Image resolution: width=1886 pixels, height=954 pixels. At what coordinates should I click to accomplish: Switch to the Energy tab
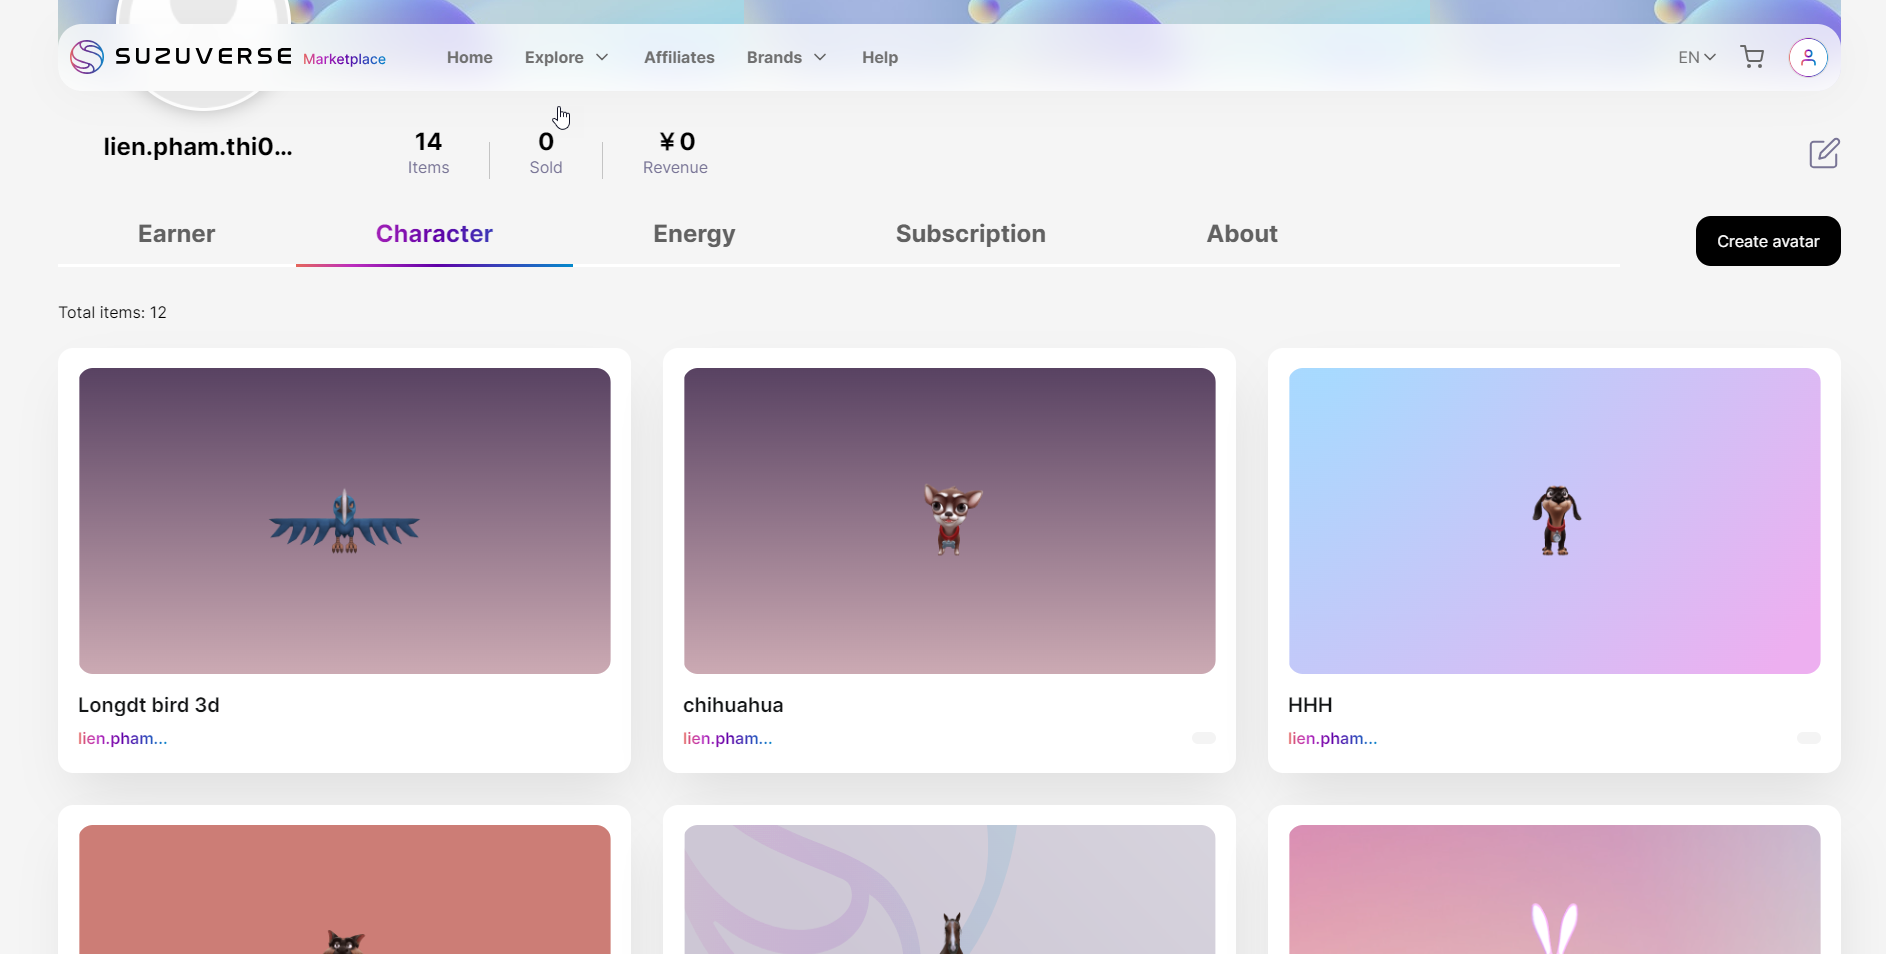tap(694, 234)
